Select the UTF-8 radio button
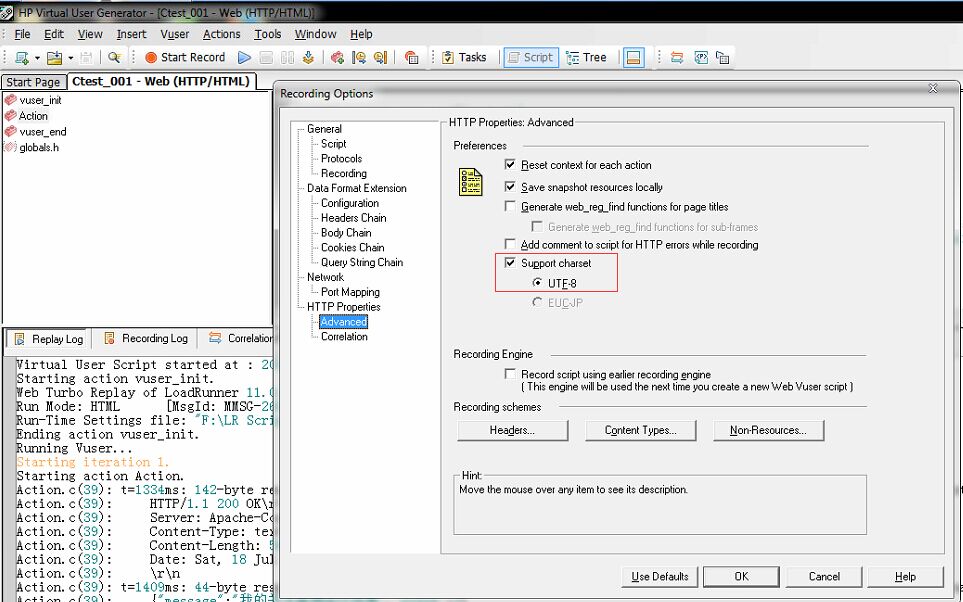 pos(537,283)
